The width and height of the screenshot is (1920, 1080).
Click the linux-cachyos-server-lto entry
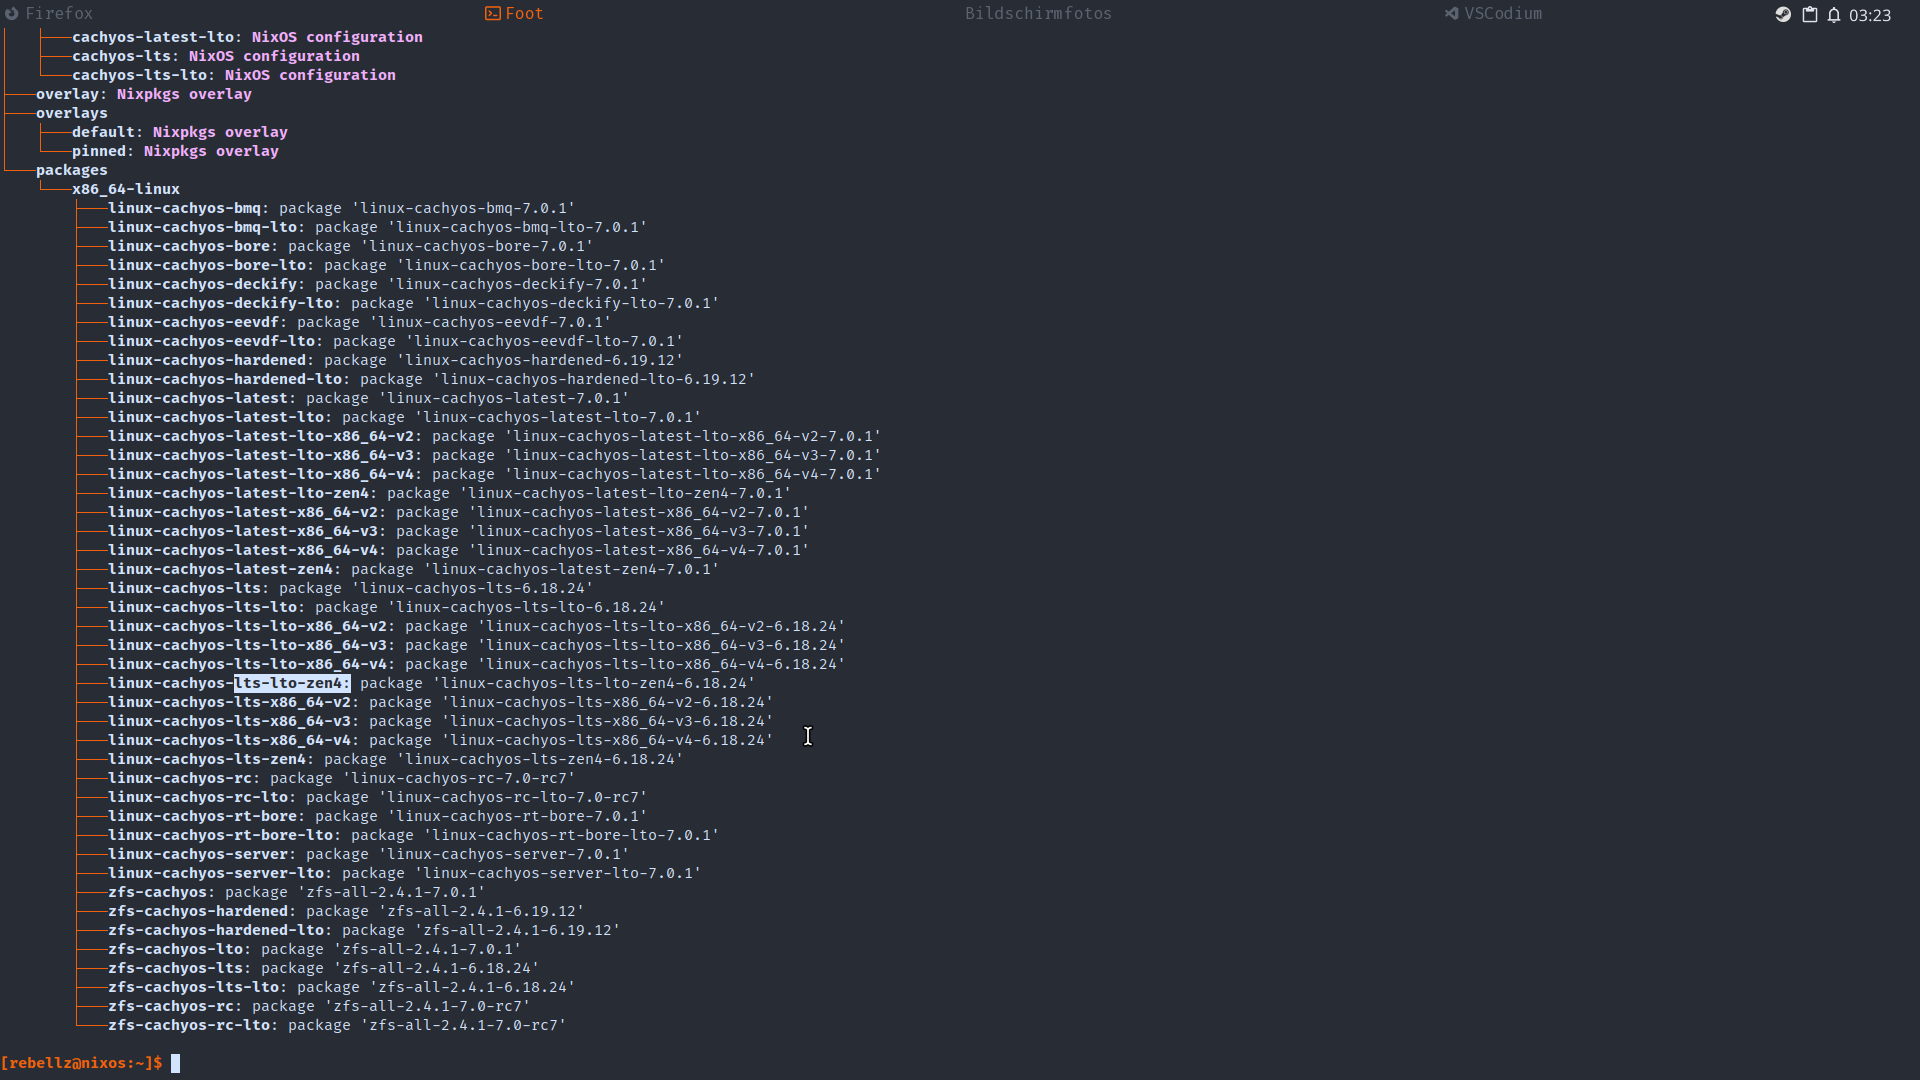click(x=215, y=873)
